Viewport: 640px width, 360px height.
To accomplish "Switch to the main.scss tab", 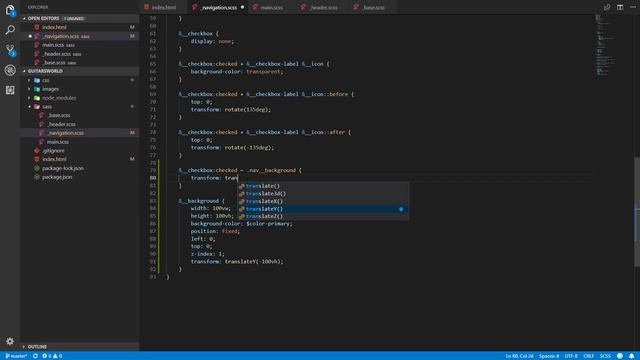I will [x=271, y=7].
